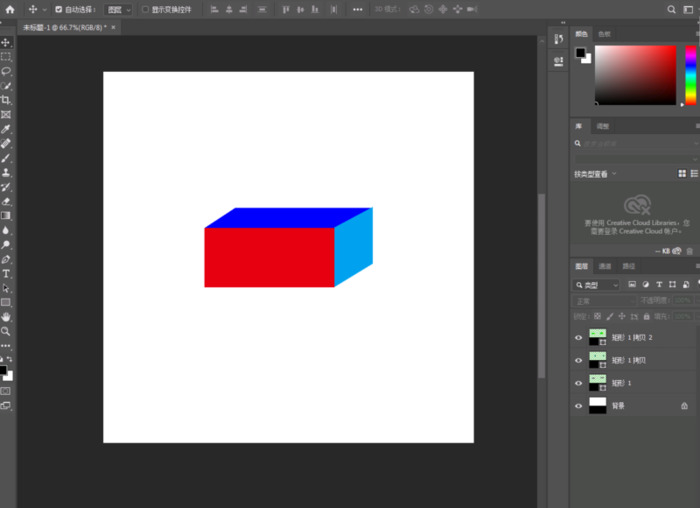This screenshot has height=508, width=700.
Task: Switch to the 通道 panel tab
Action: pyautogui.click(x=605, y=266)
